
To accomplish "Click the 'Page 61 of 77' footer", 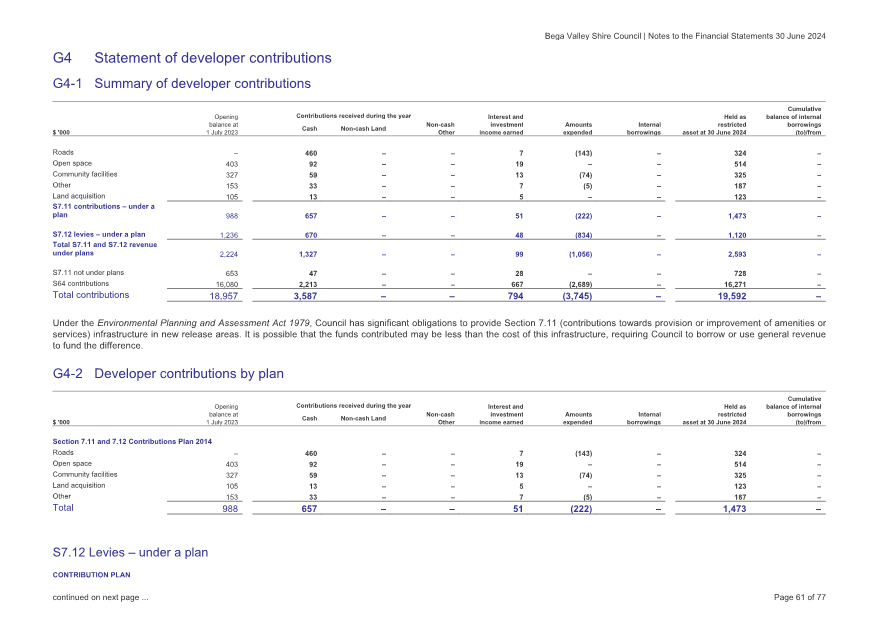I will click(800, 597).
